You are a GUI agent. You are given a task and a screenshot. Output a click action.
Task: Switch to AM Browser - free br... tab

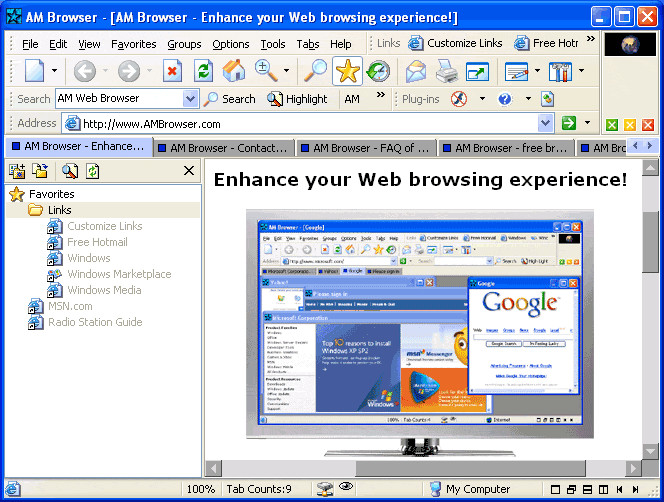click(x=506, y=148)
